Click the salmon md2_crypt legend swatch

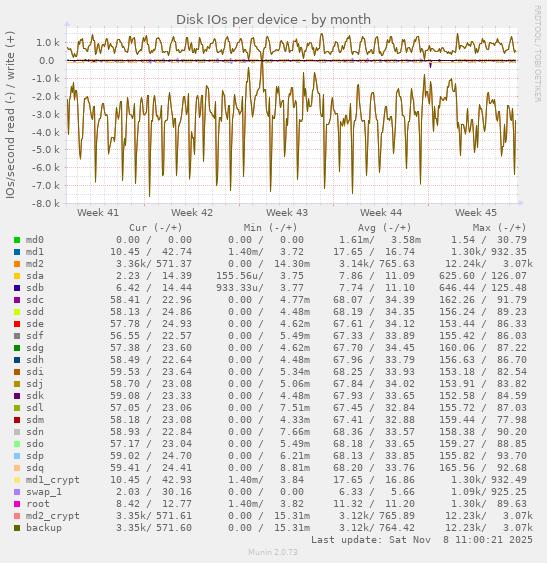tap(17, 516)
